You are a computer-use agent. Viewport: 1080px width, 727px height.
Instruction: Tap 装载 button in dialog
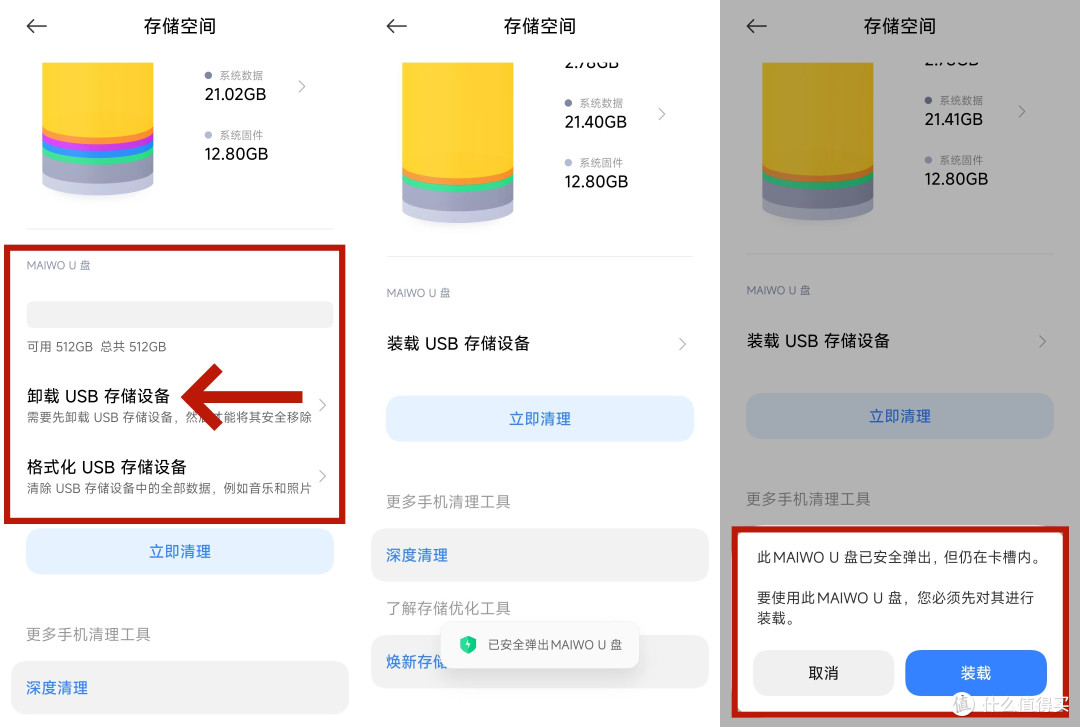pos(975,673)
